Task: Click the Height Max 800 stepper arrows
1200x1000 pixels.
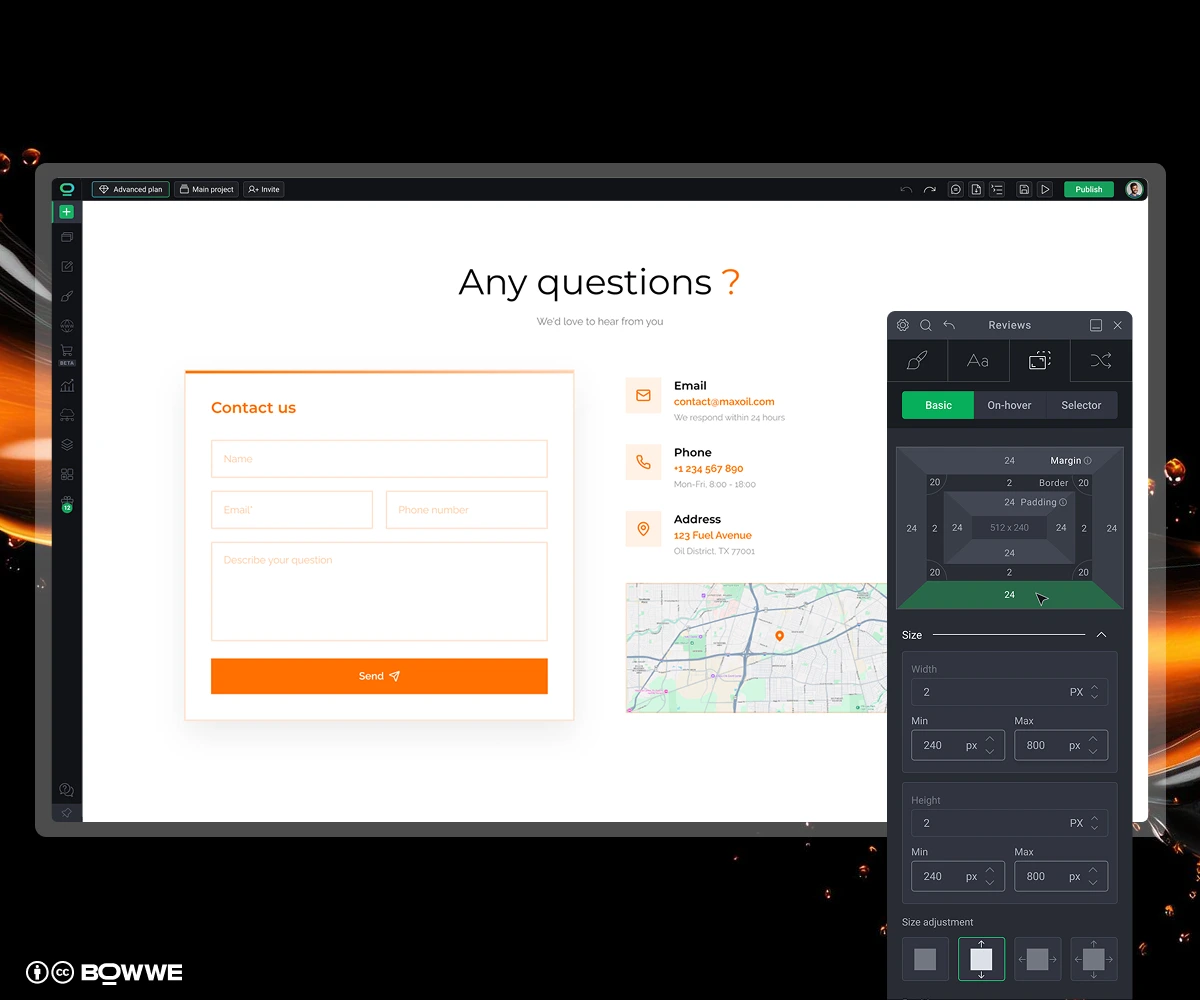Action: click(1093, 876)
